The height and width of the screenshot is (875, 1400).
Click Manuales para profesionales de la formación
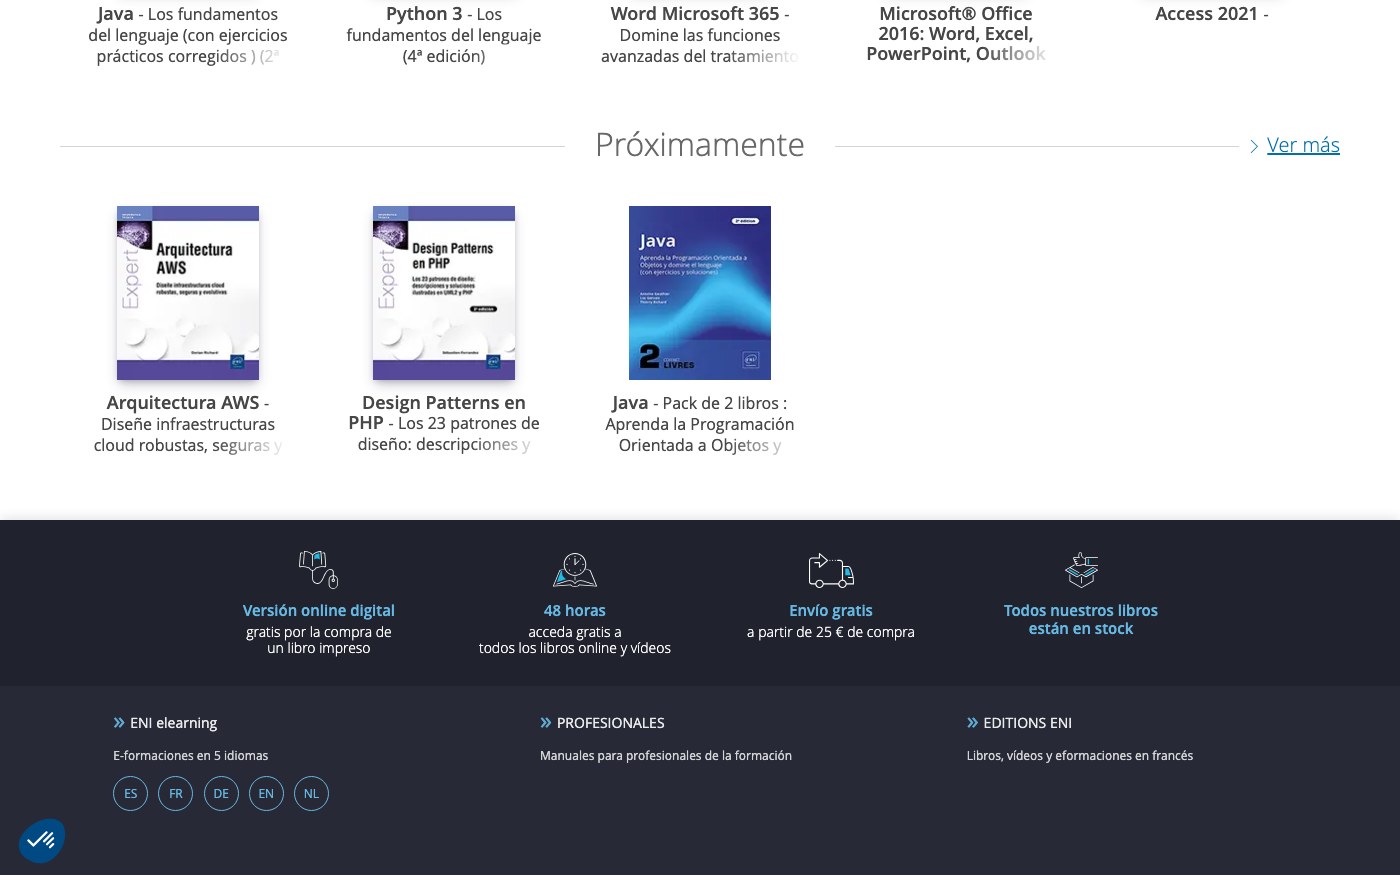[666, 756]
